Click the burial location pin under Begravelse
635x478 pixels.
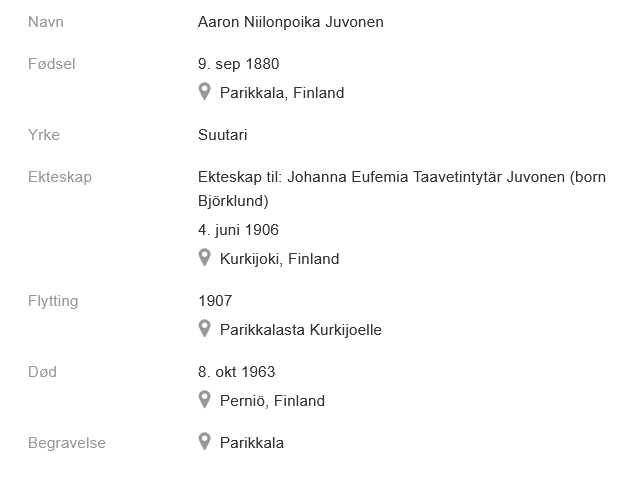(205, 443)
